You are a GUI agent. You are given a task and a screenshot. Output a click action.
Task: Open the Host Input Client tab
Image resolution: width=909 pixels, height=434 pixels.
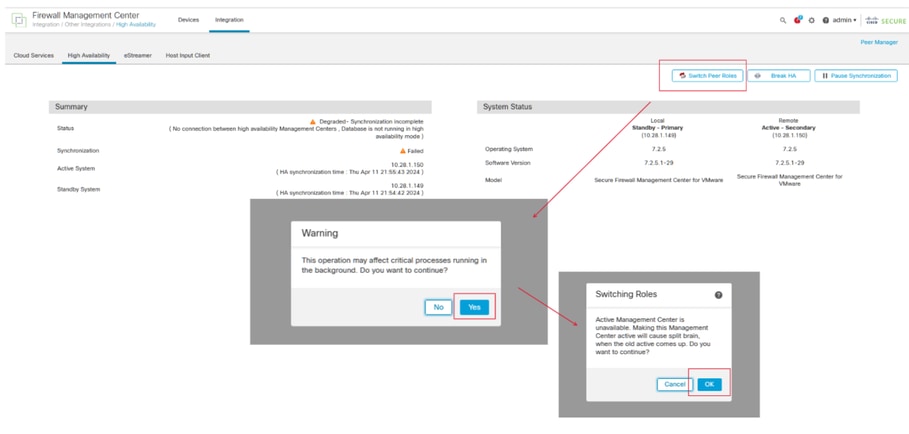[188, 56]
